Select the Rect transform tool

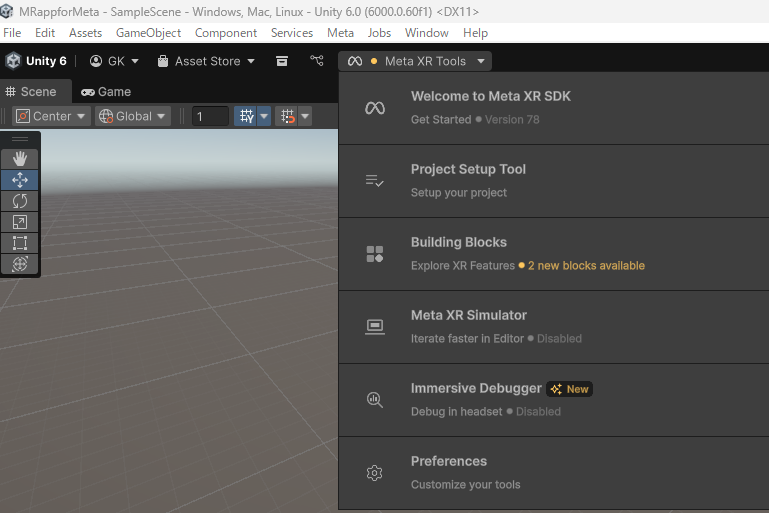[x=20, y=243]
